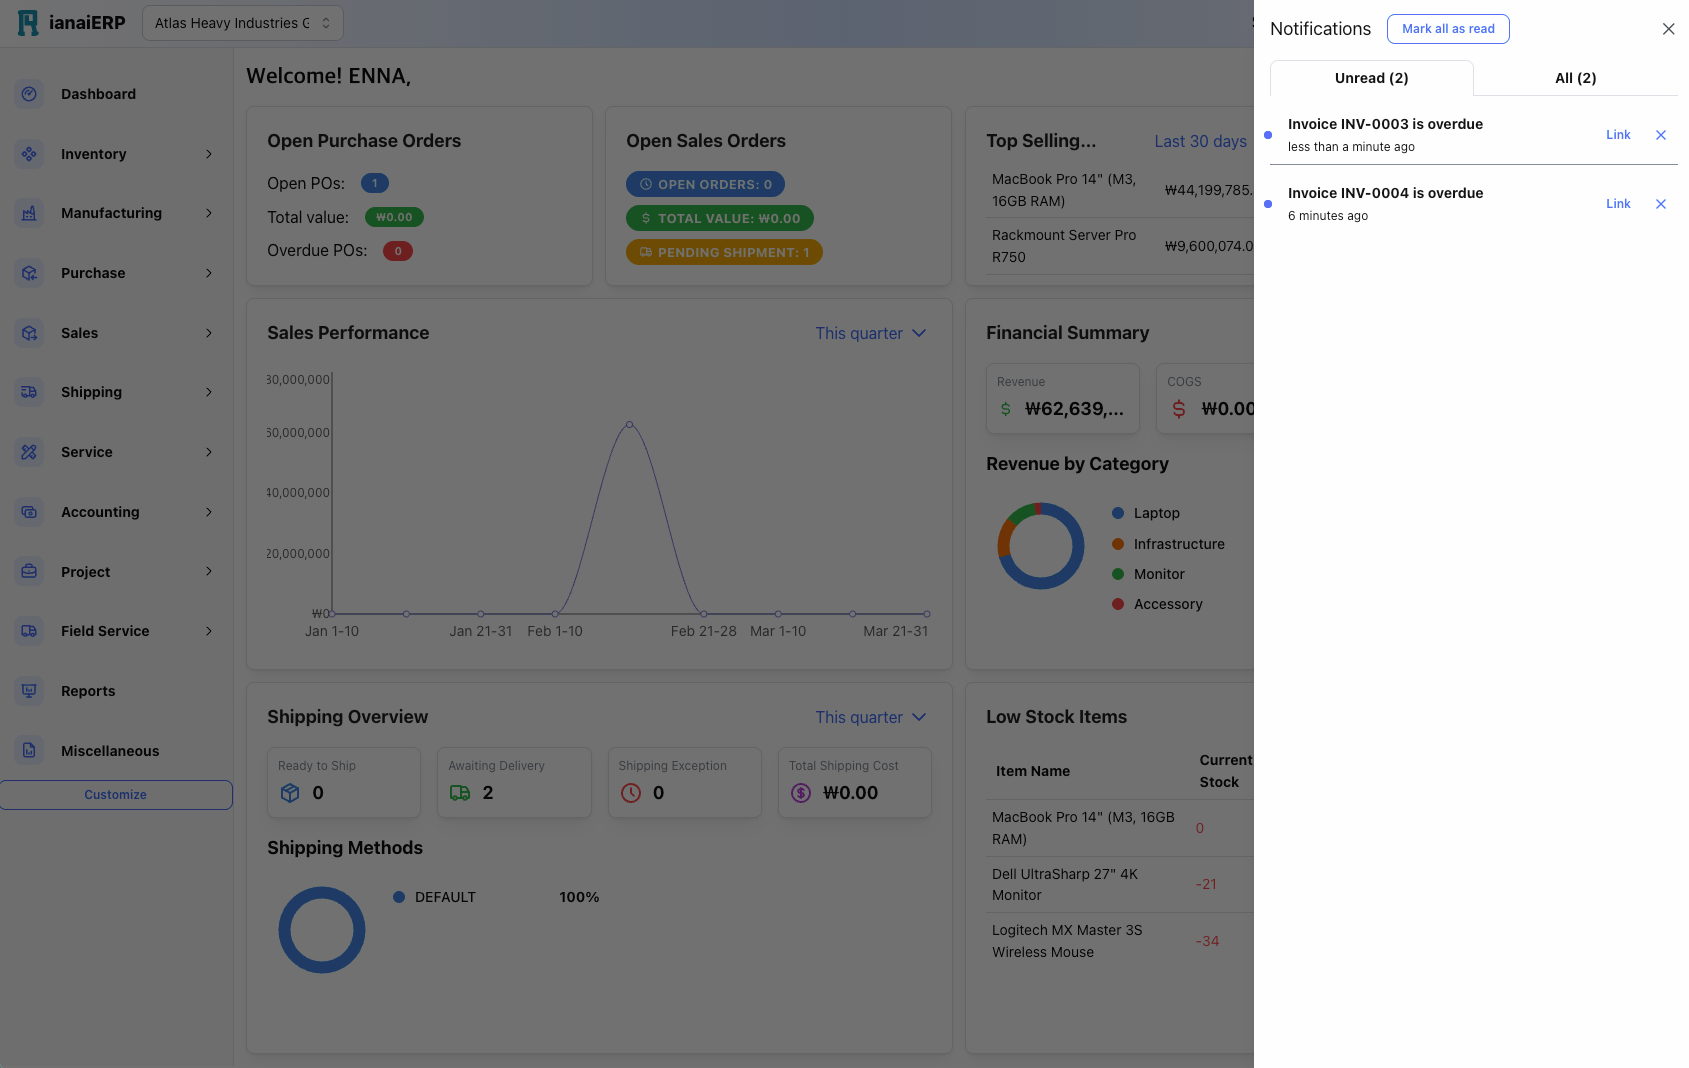Click the Miscellaneous document icon

29,751
